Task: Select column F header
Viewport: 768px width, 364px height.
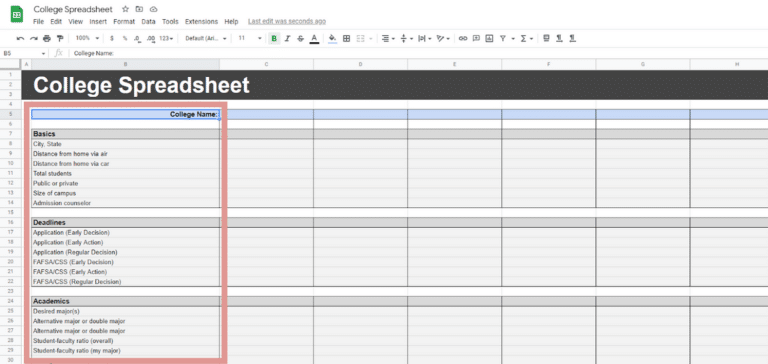Action: [549, 64]
